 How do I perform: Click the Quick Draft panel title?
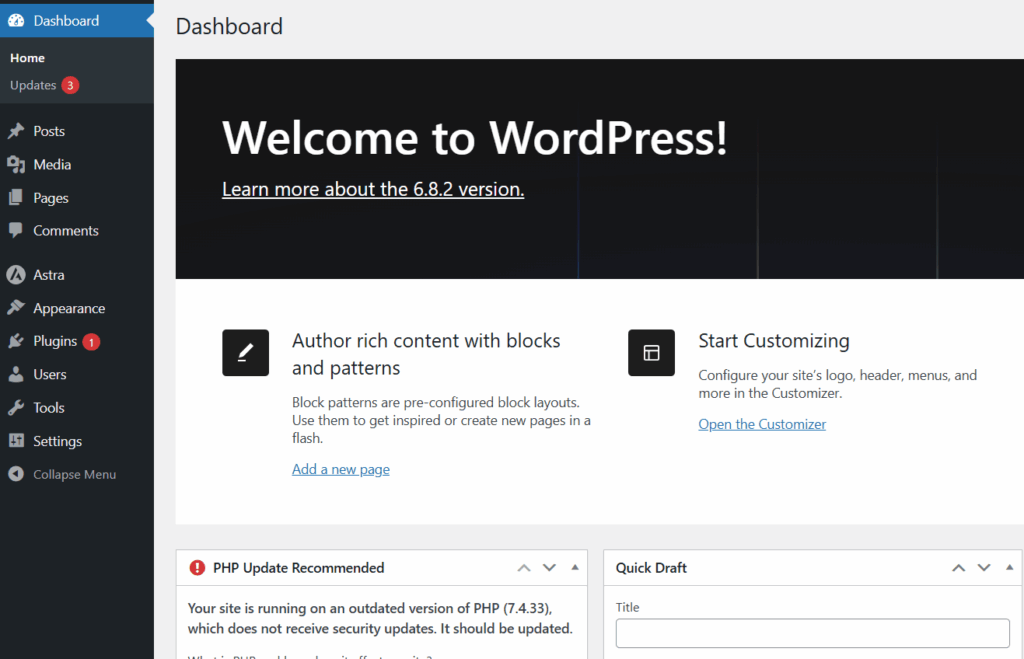pos(651,568)
